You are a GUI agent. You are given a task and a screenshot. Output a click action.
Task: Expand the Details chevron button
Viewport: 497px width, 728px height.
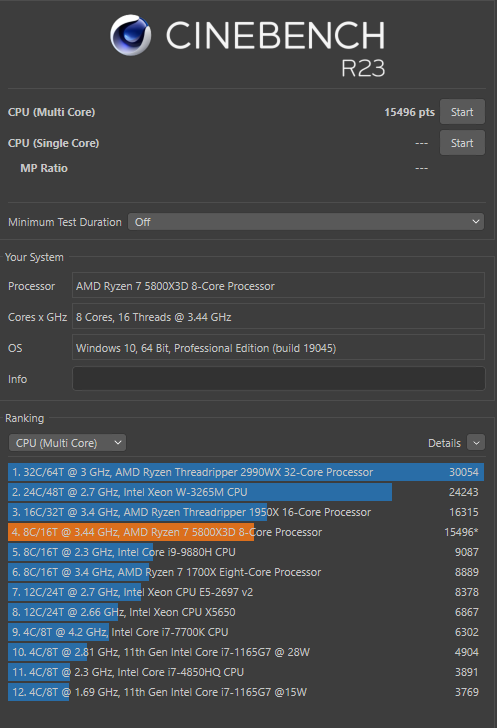[x=476, y=443]
